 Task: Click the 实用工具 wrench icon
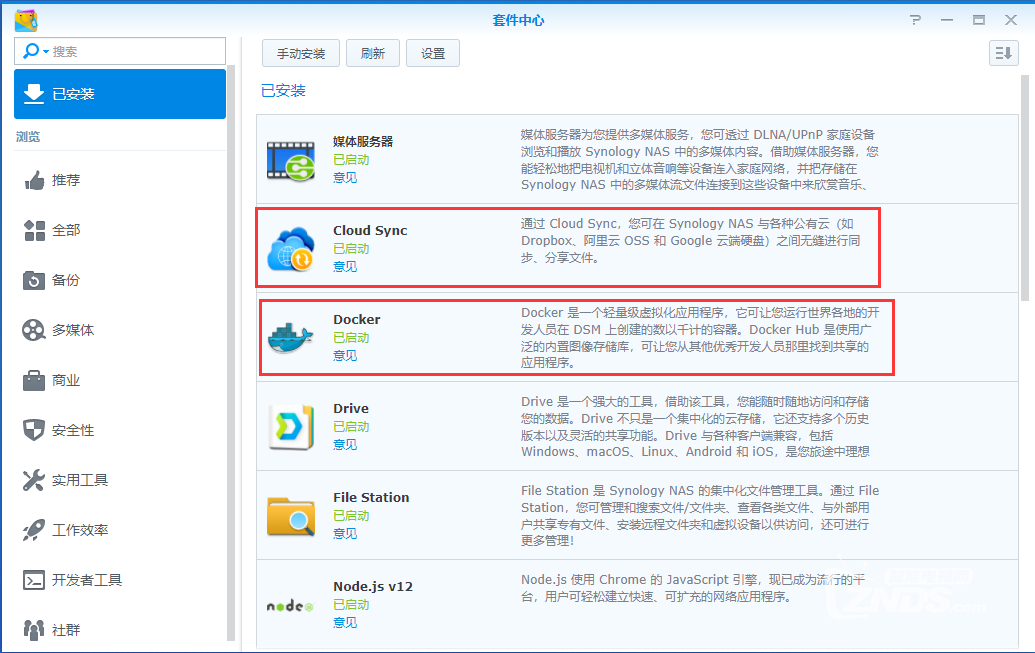coord(34,480)
